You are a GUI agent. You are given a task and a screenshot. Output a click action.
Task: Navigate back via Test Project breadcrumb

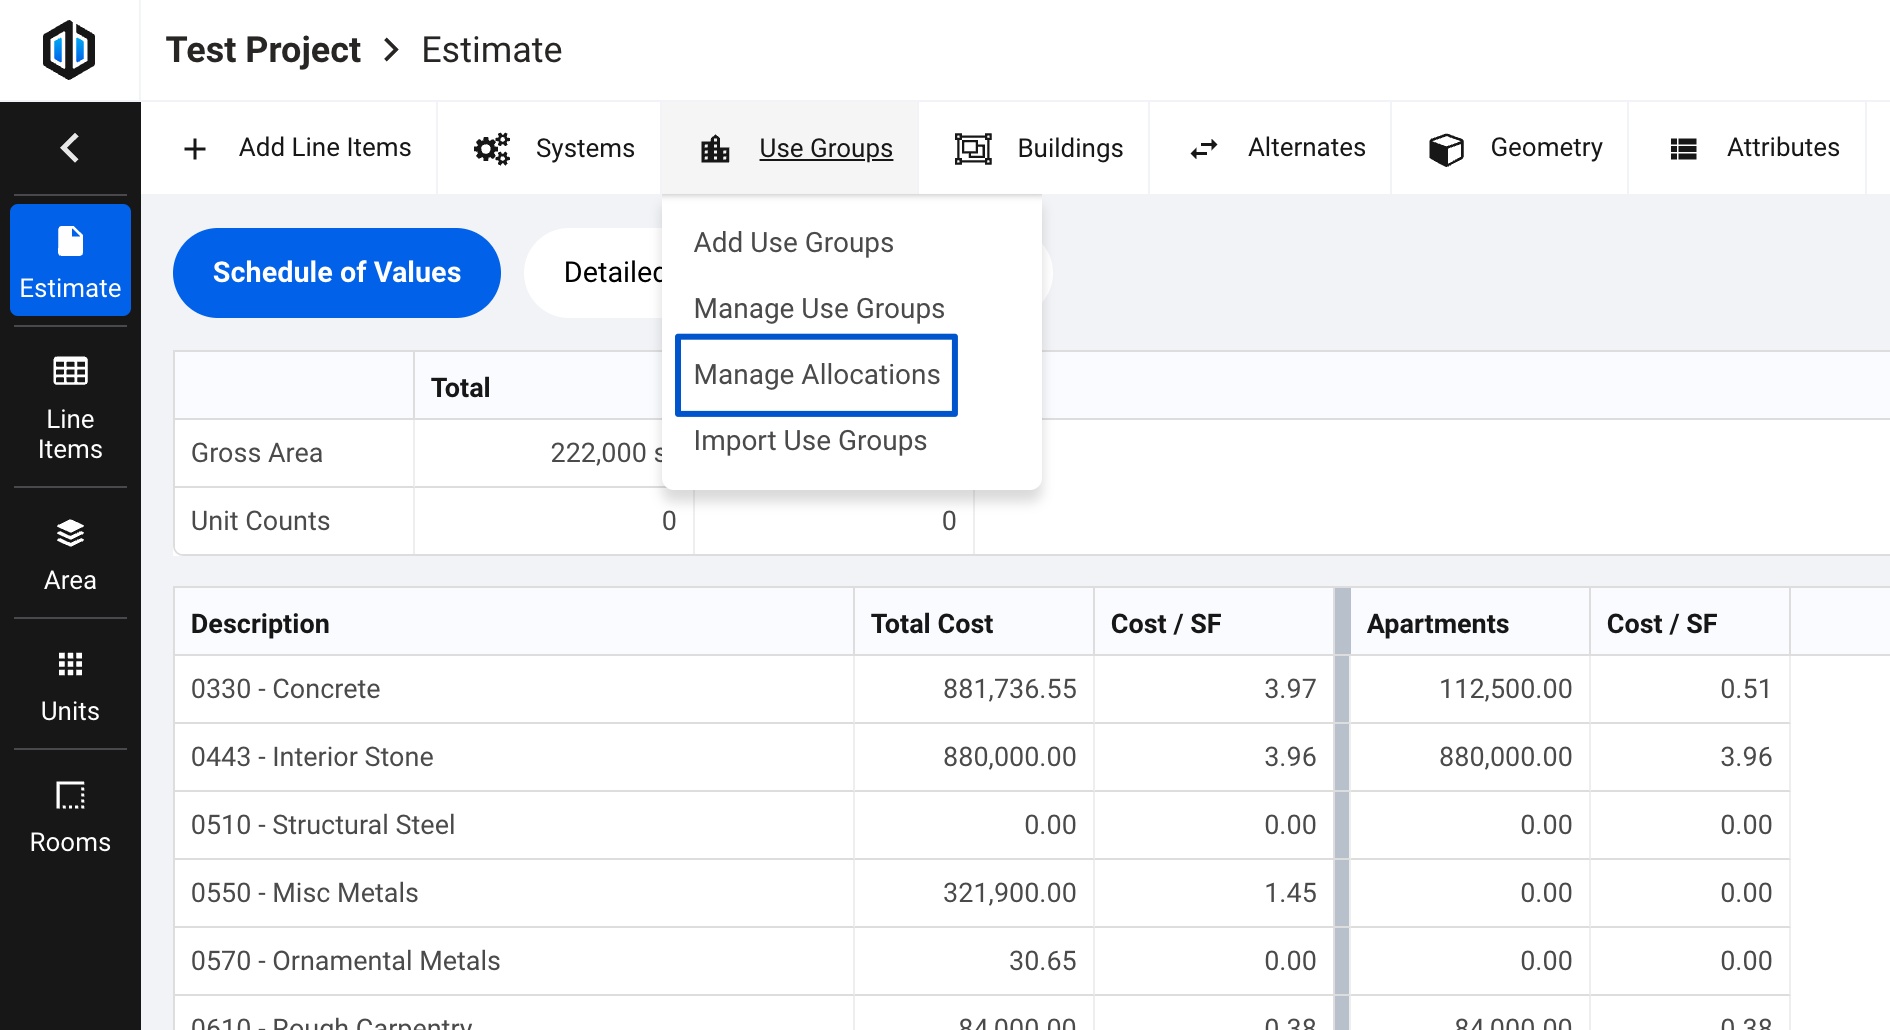pyautogui.click(x=263, y=49)
